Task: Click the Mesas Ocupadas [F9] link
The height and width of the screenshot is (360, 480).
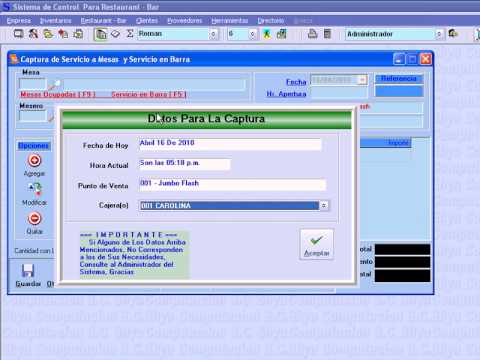Action: (x=58, y=94)
